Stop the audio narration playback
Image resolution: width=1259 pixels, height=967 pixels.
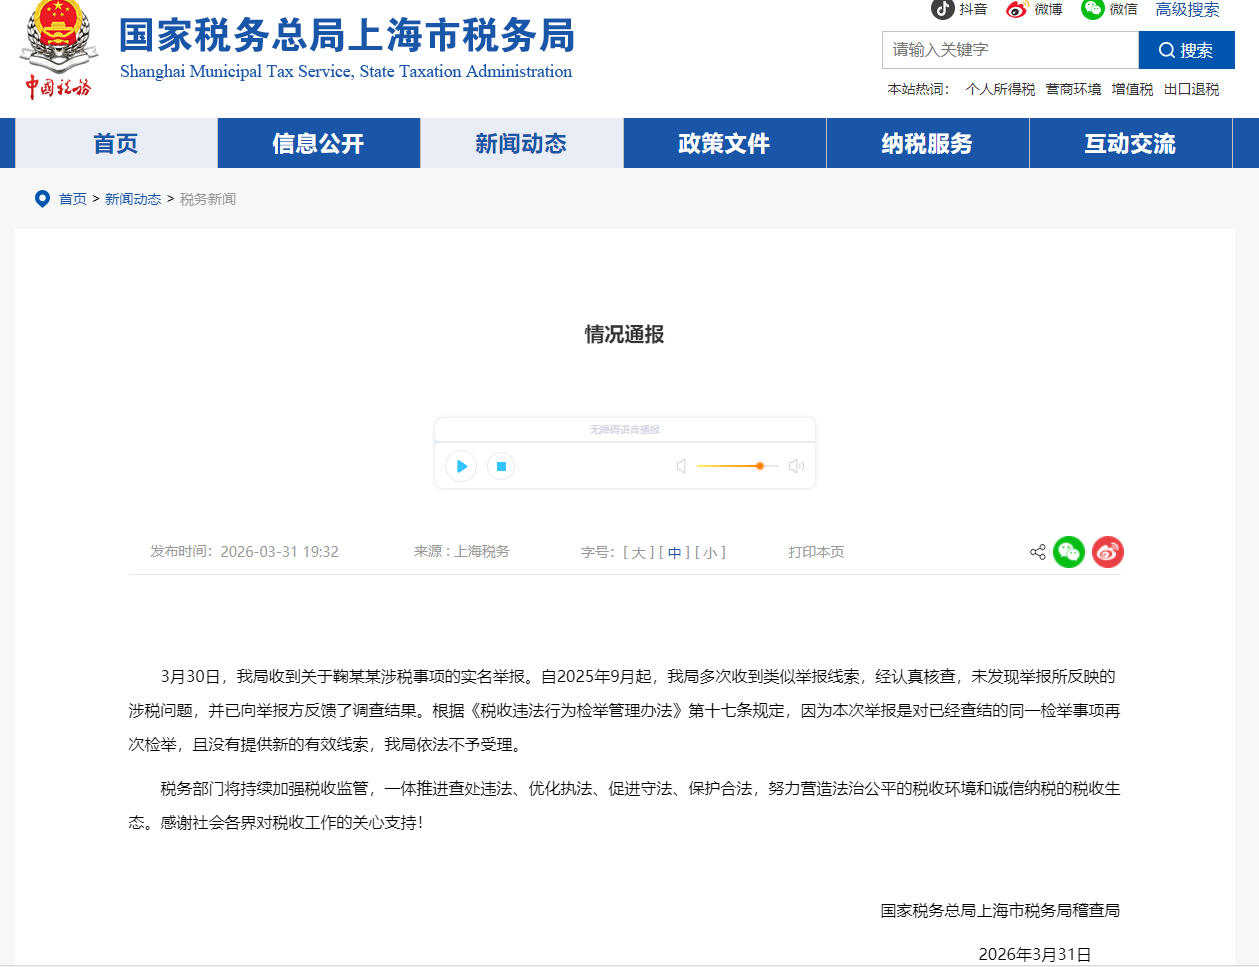[x=501, y=466]
